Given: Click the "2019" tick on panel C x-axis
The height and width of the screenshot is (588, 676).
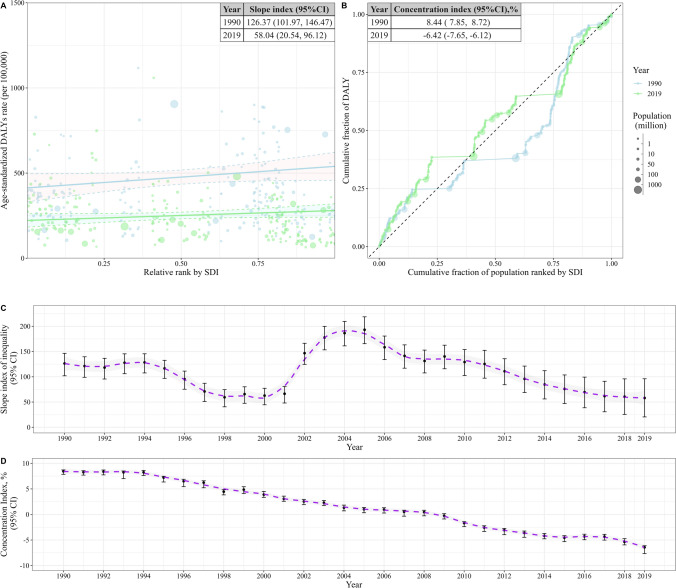Looking at the screenshot, I should coord(645,438).
